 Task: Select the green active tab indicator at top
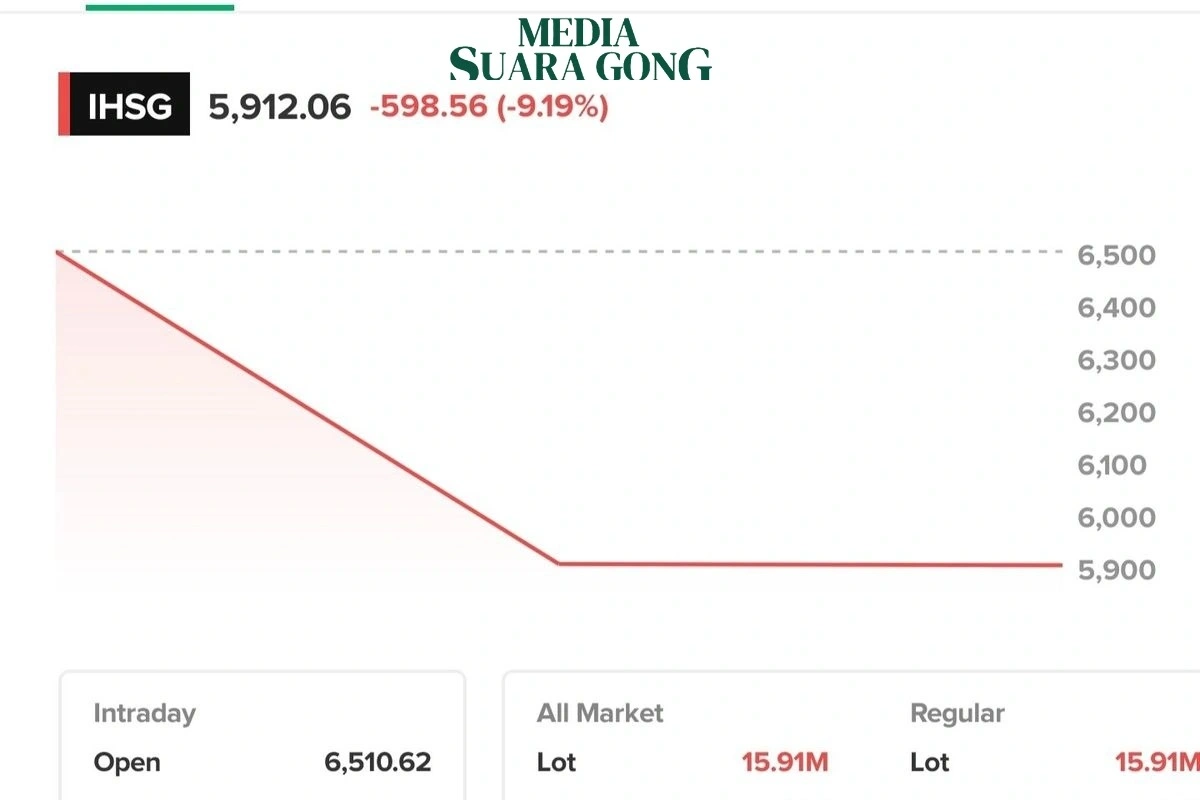point(160,6)
